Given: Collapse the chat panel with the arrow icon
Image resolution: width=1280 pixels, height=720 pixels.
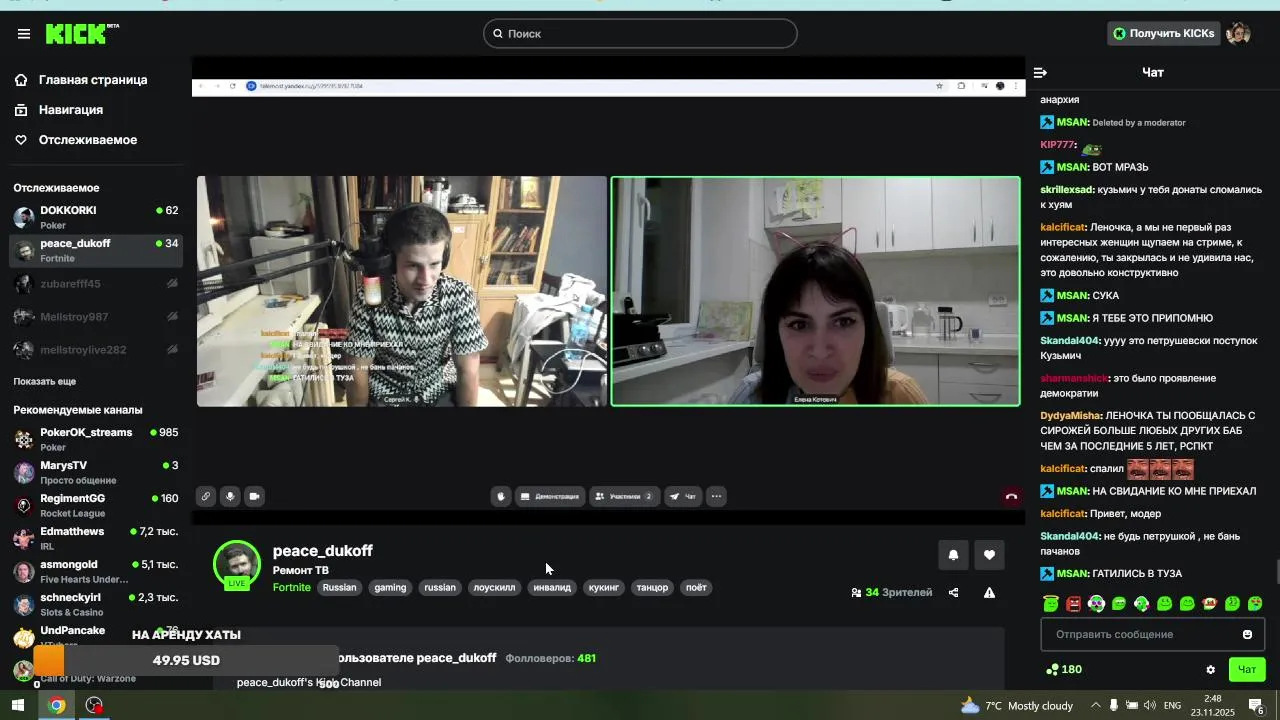Looking at the screenshot, I should pyautogui.click(x=1040, y=73).
